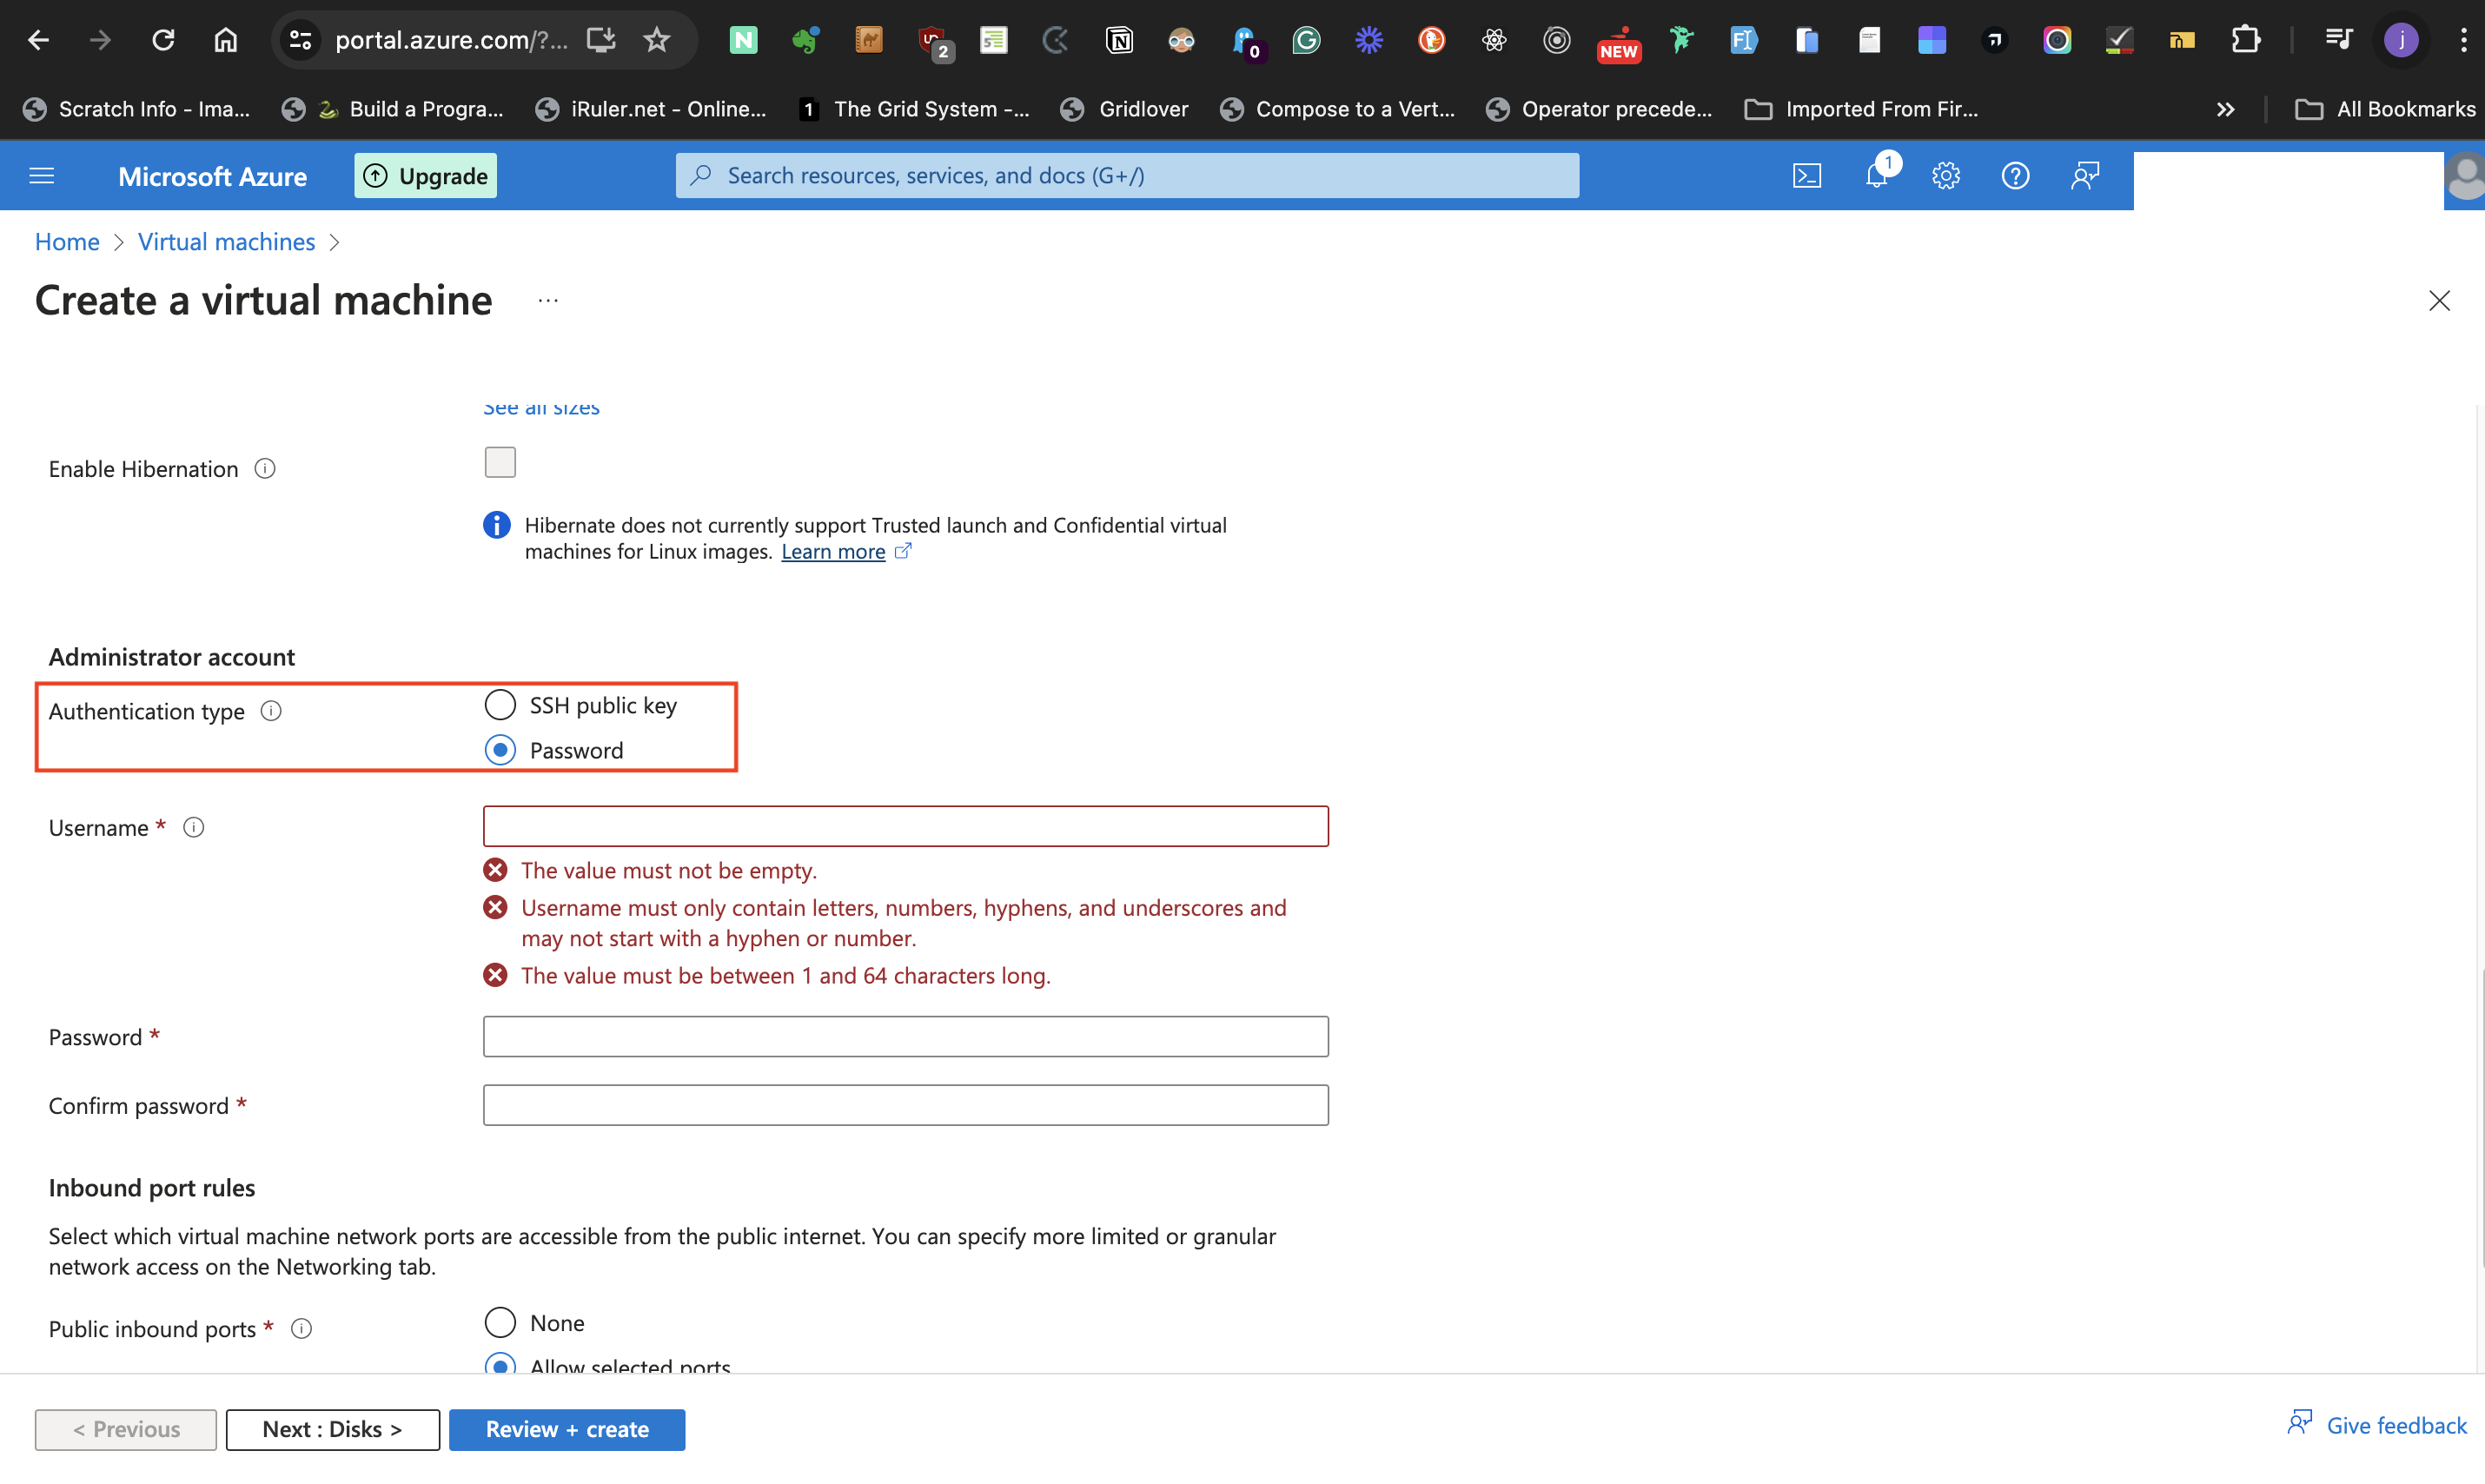Select SSH public key authentication
Viewport: 2485px width, 1484px height.
click(x=500, y=705)
